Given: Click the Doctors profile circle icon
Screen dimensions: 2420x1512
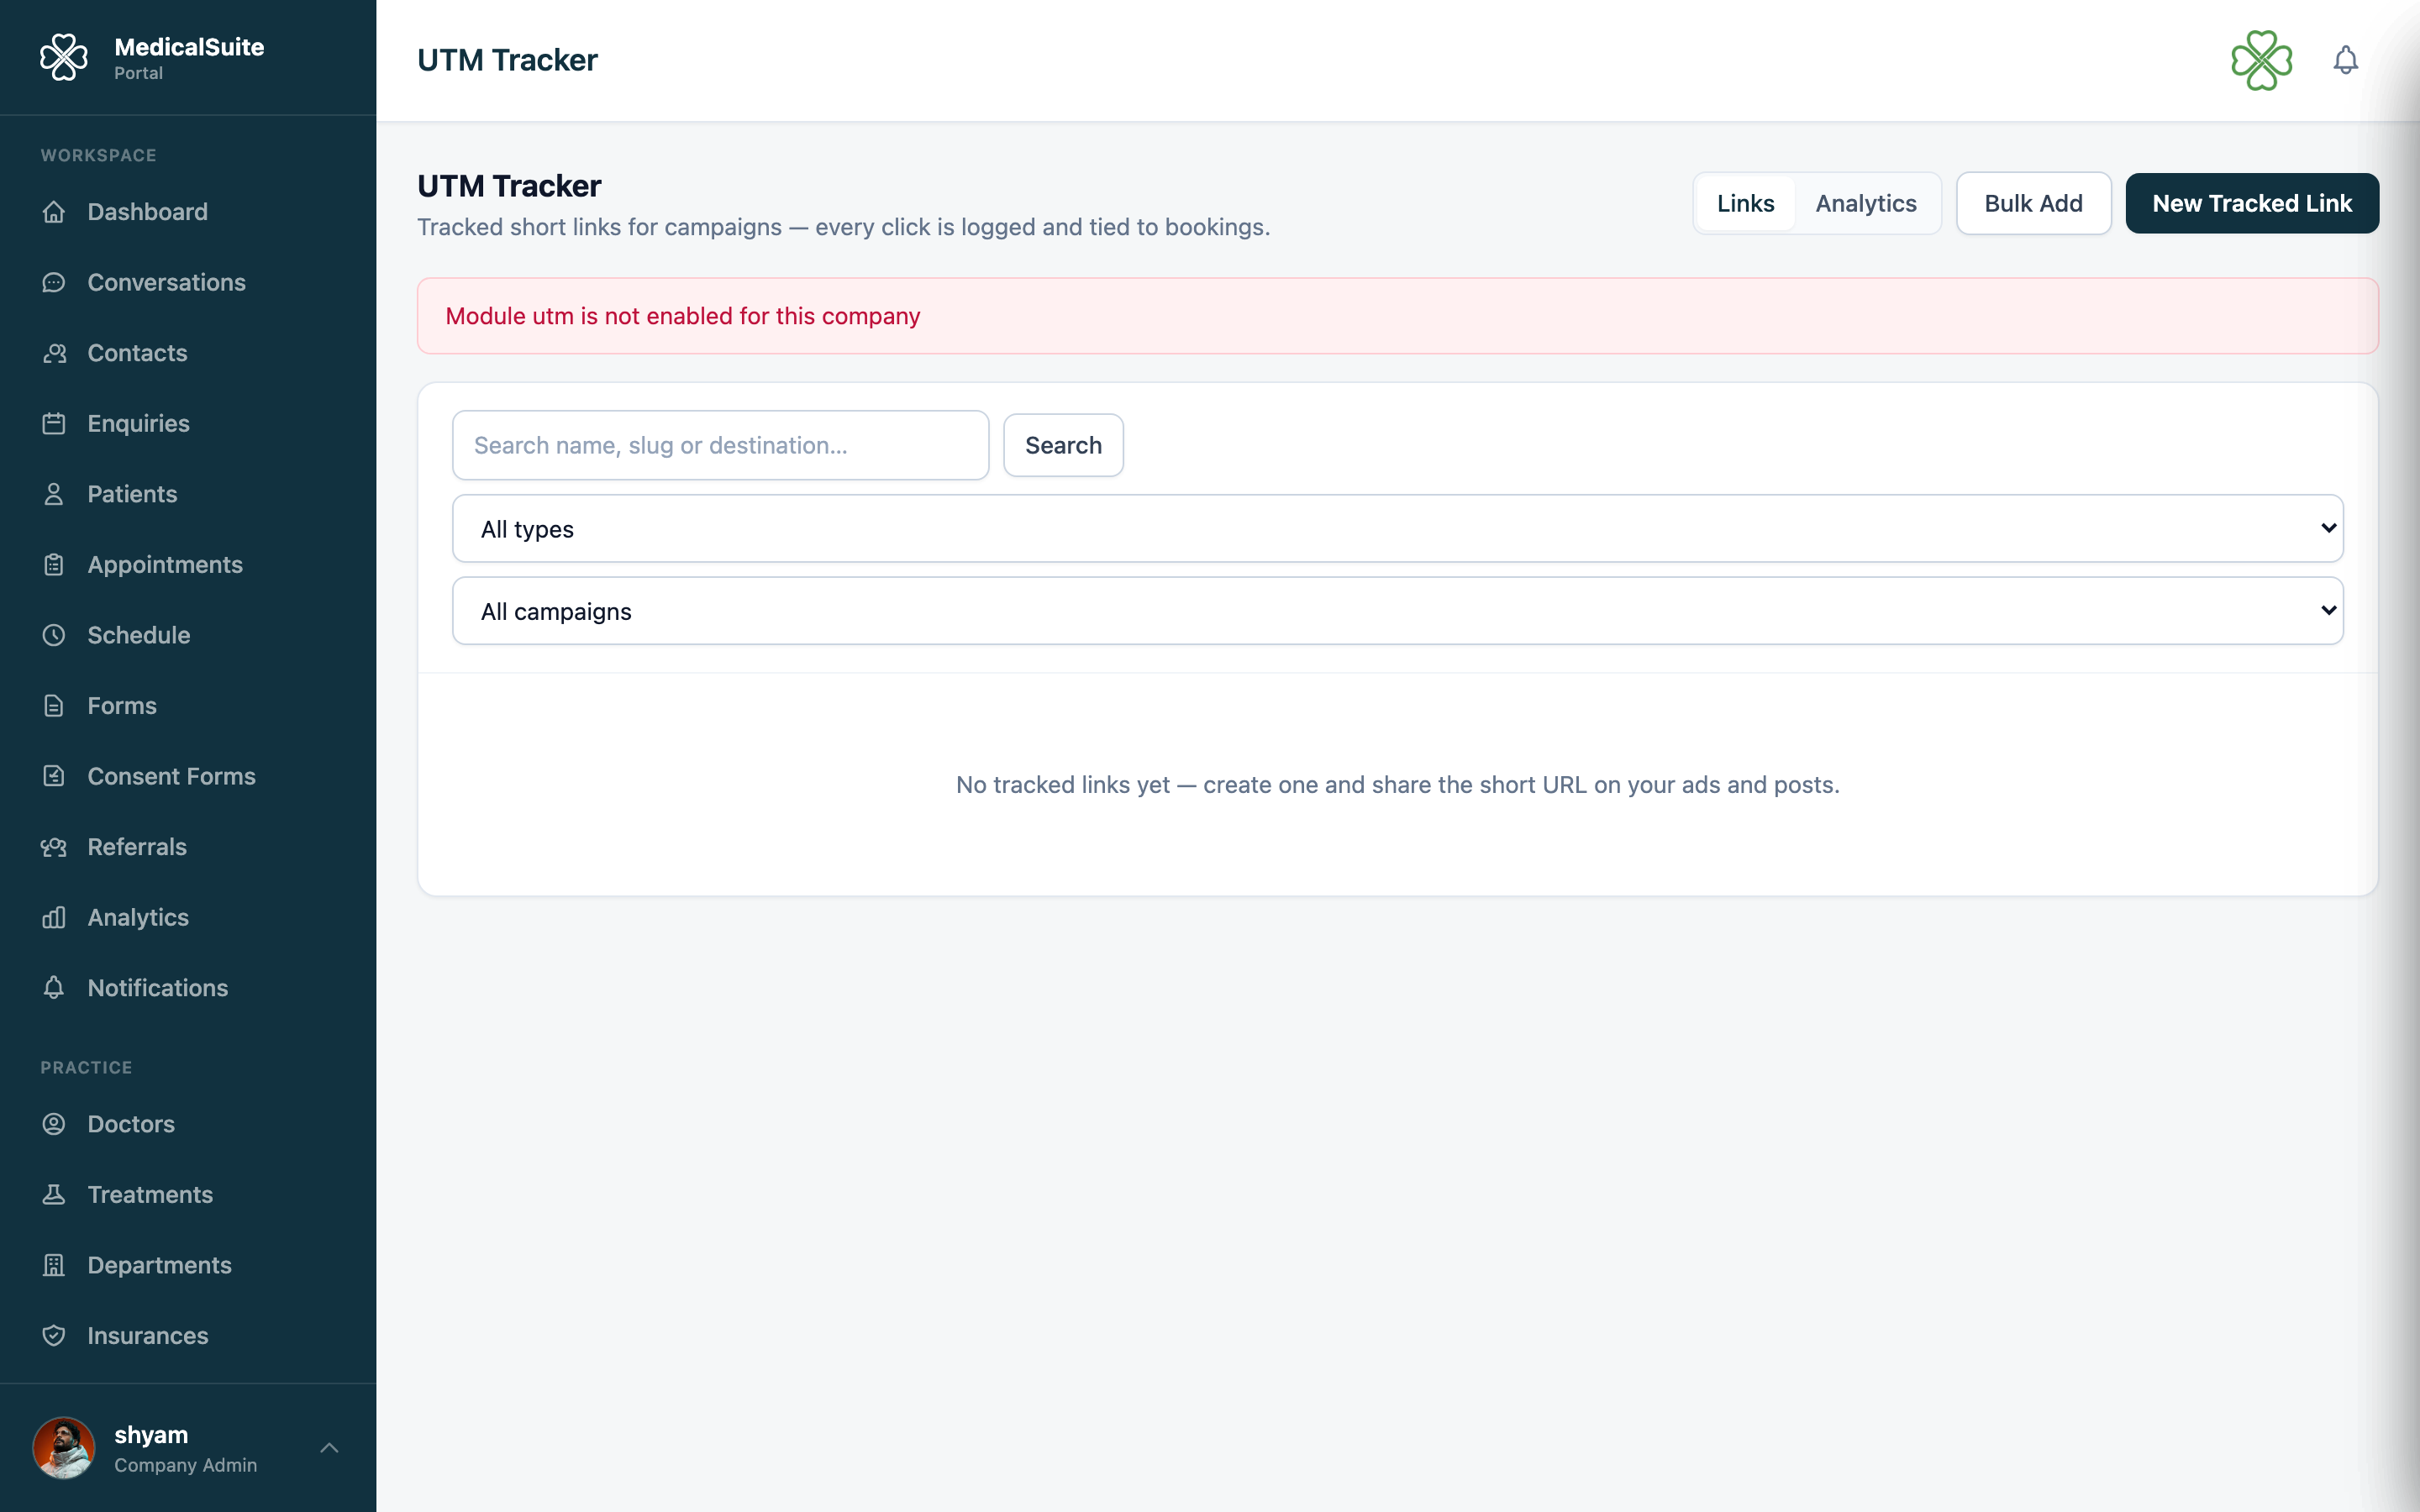Looking at the screenshot, I should coord(54,1124).
